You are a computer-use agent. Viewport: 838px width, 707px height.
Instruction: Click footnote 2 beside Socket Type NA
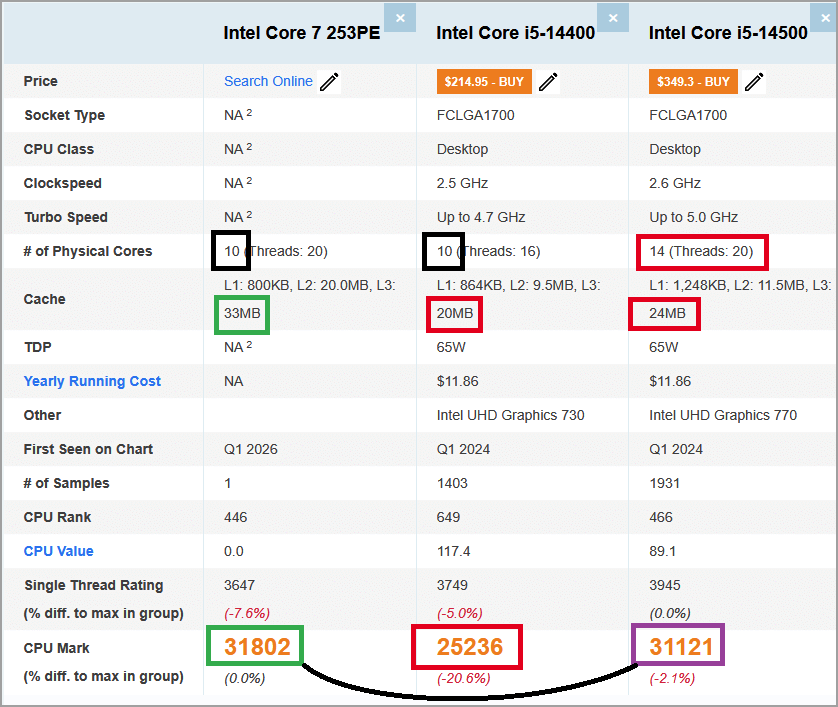[249, 113]
